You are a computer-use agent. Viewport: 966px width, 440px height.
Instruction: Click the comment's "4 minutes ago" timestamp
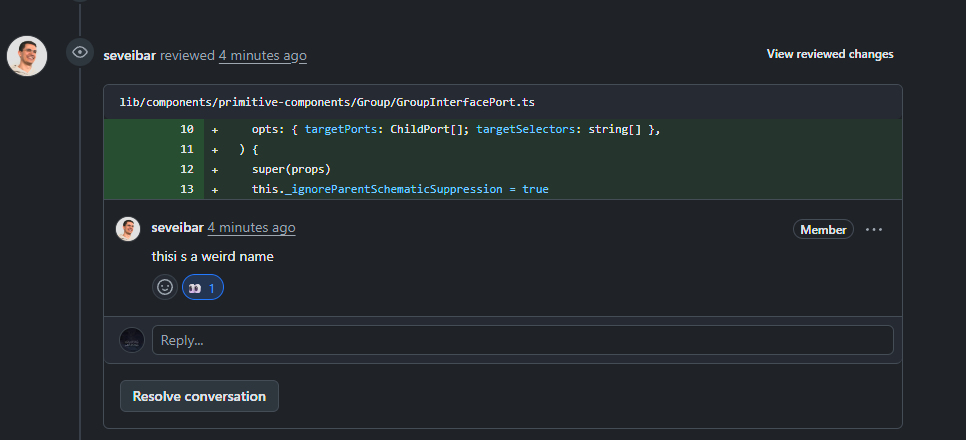click(x=251, y=228)
